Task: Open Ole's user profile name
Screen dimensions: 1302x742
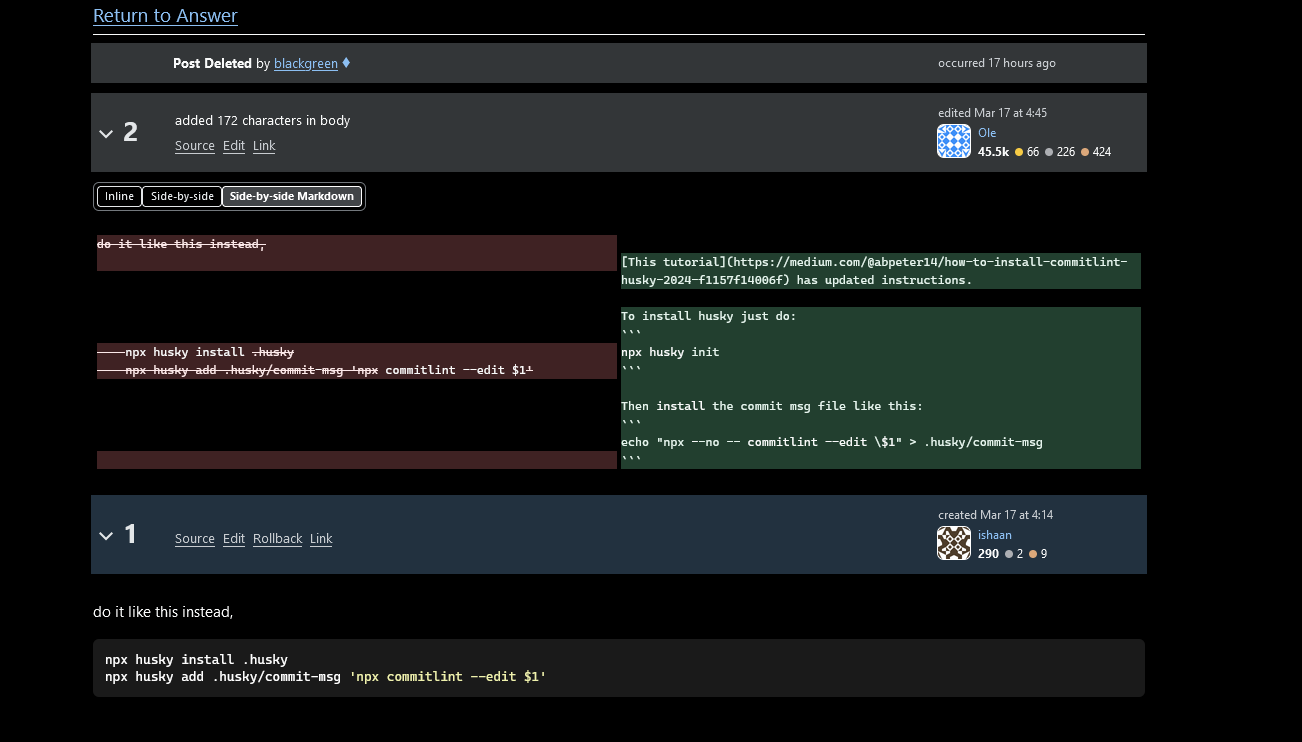Action: click(x=987, y=133)
